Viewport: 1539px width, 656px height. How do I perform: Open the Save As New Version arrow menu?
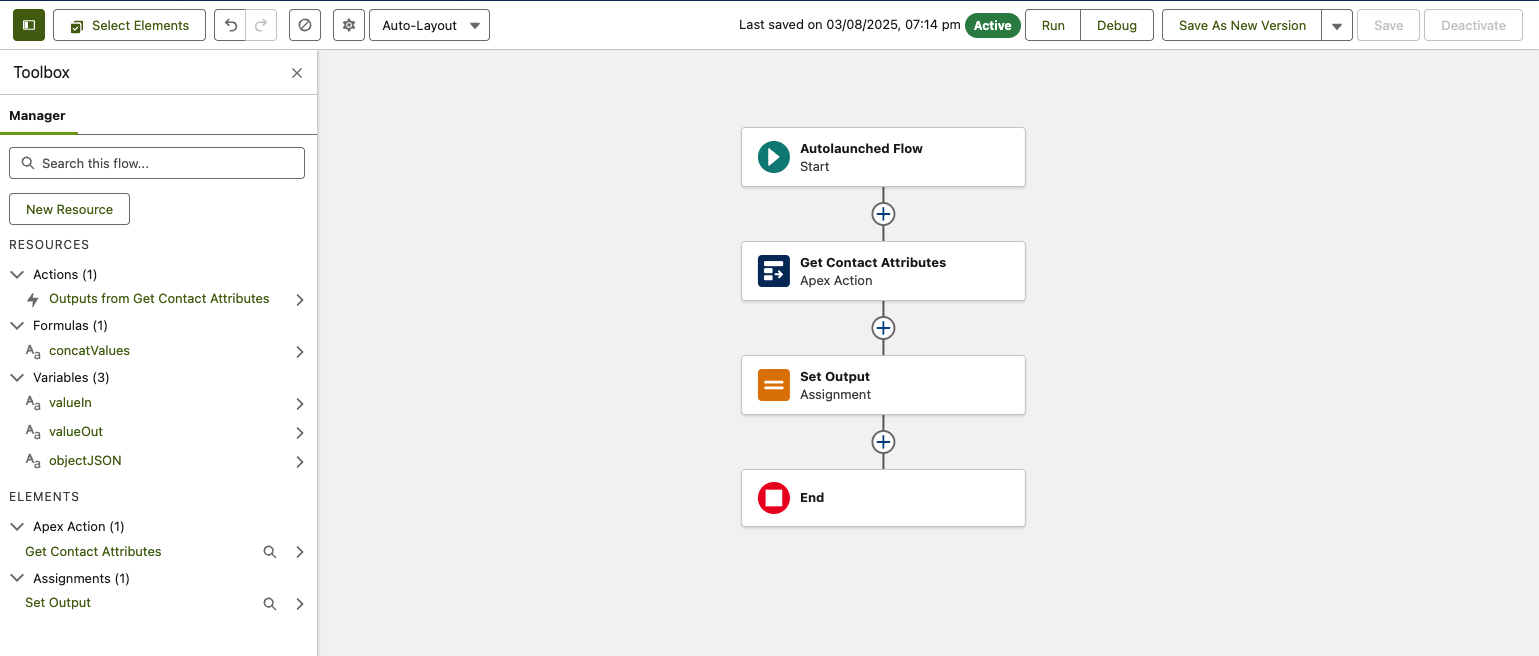click(x=1336, y=26)
